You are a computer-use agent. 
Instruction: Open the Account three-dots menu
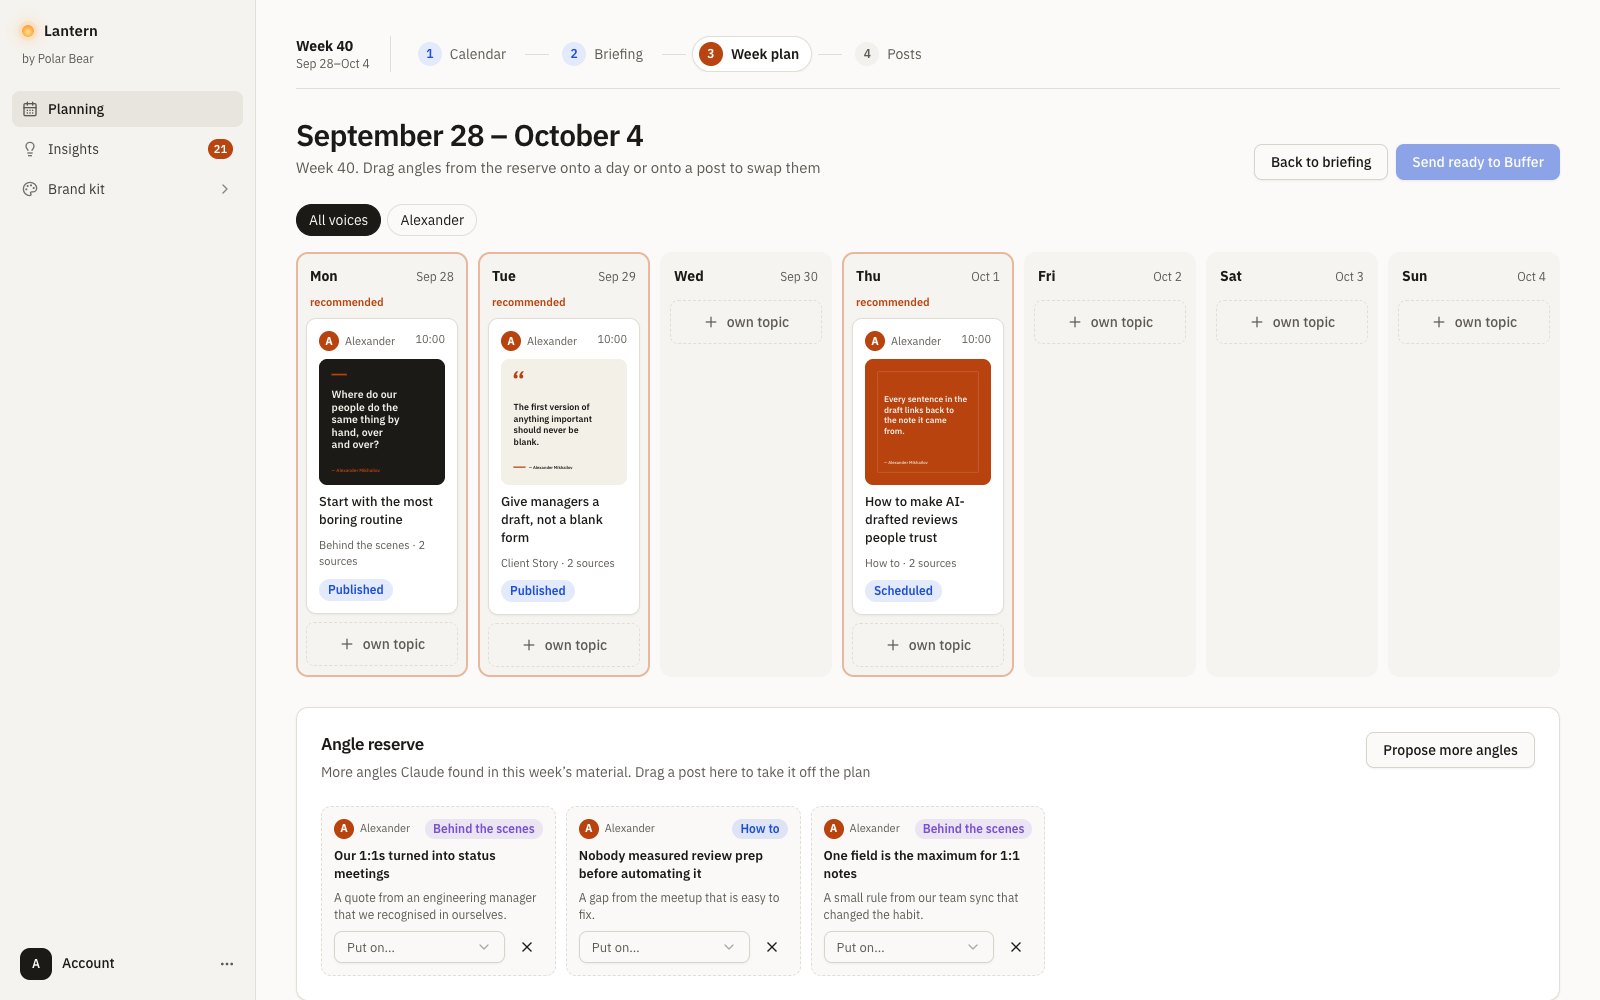[x=227, y=964]
